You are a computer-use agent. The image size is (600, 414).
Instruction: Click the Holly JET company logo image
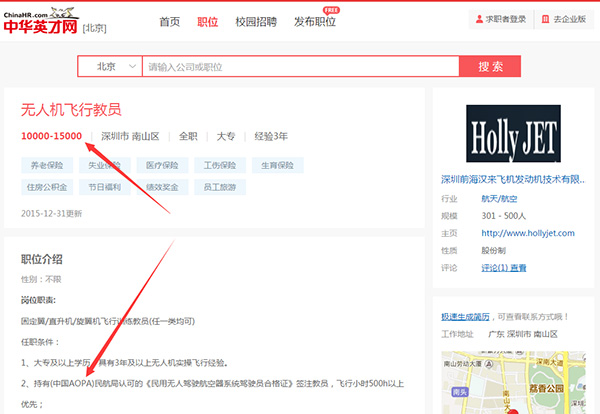(x=513, y=134)
